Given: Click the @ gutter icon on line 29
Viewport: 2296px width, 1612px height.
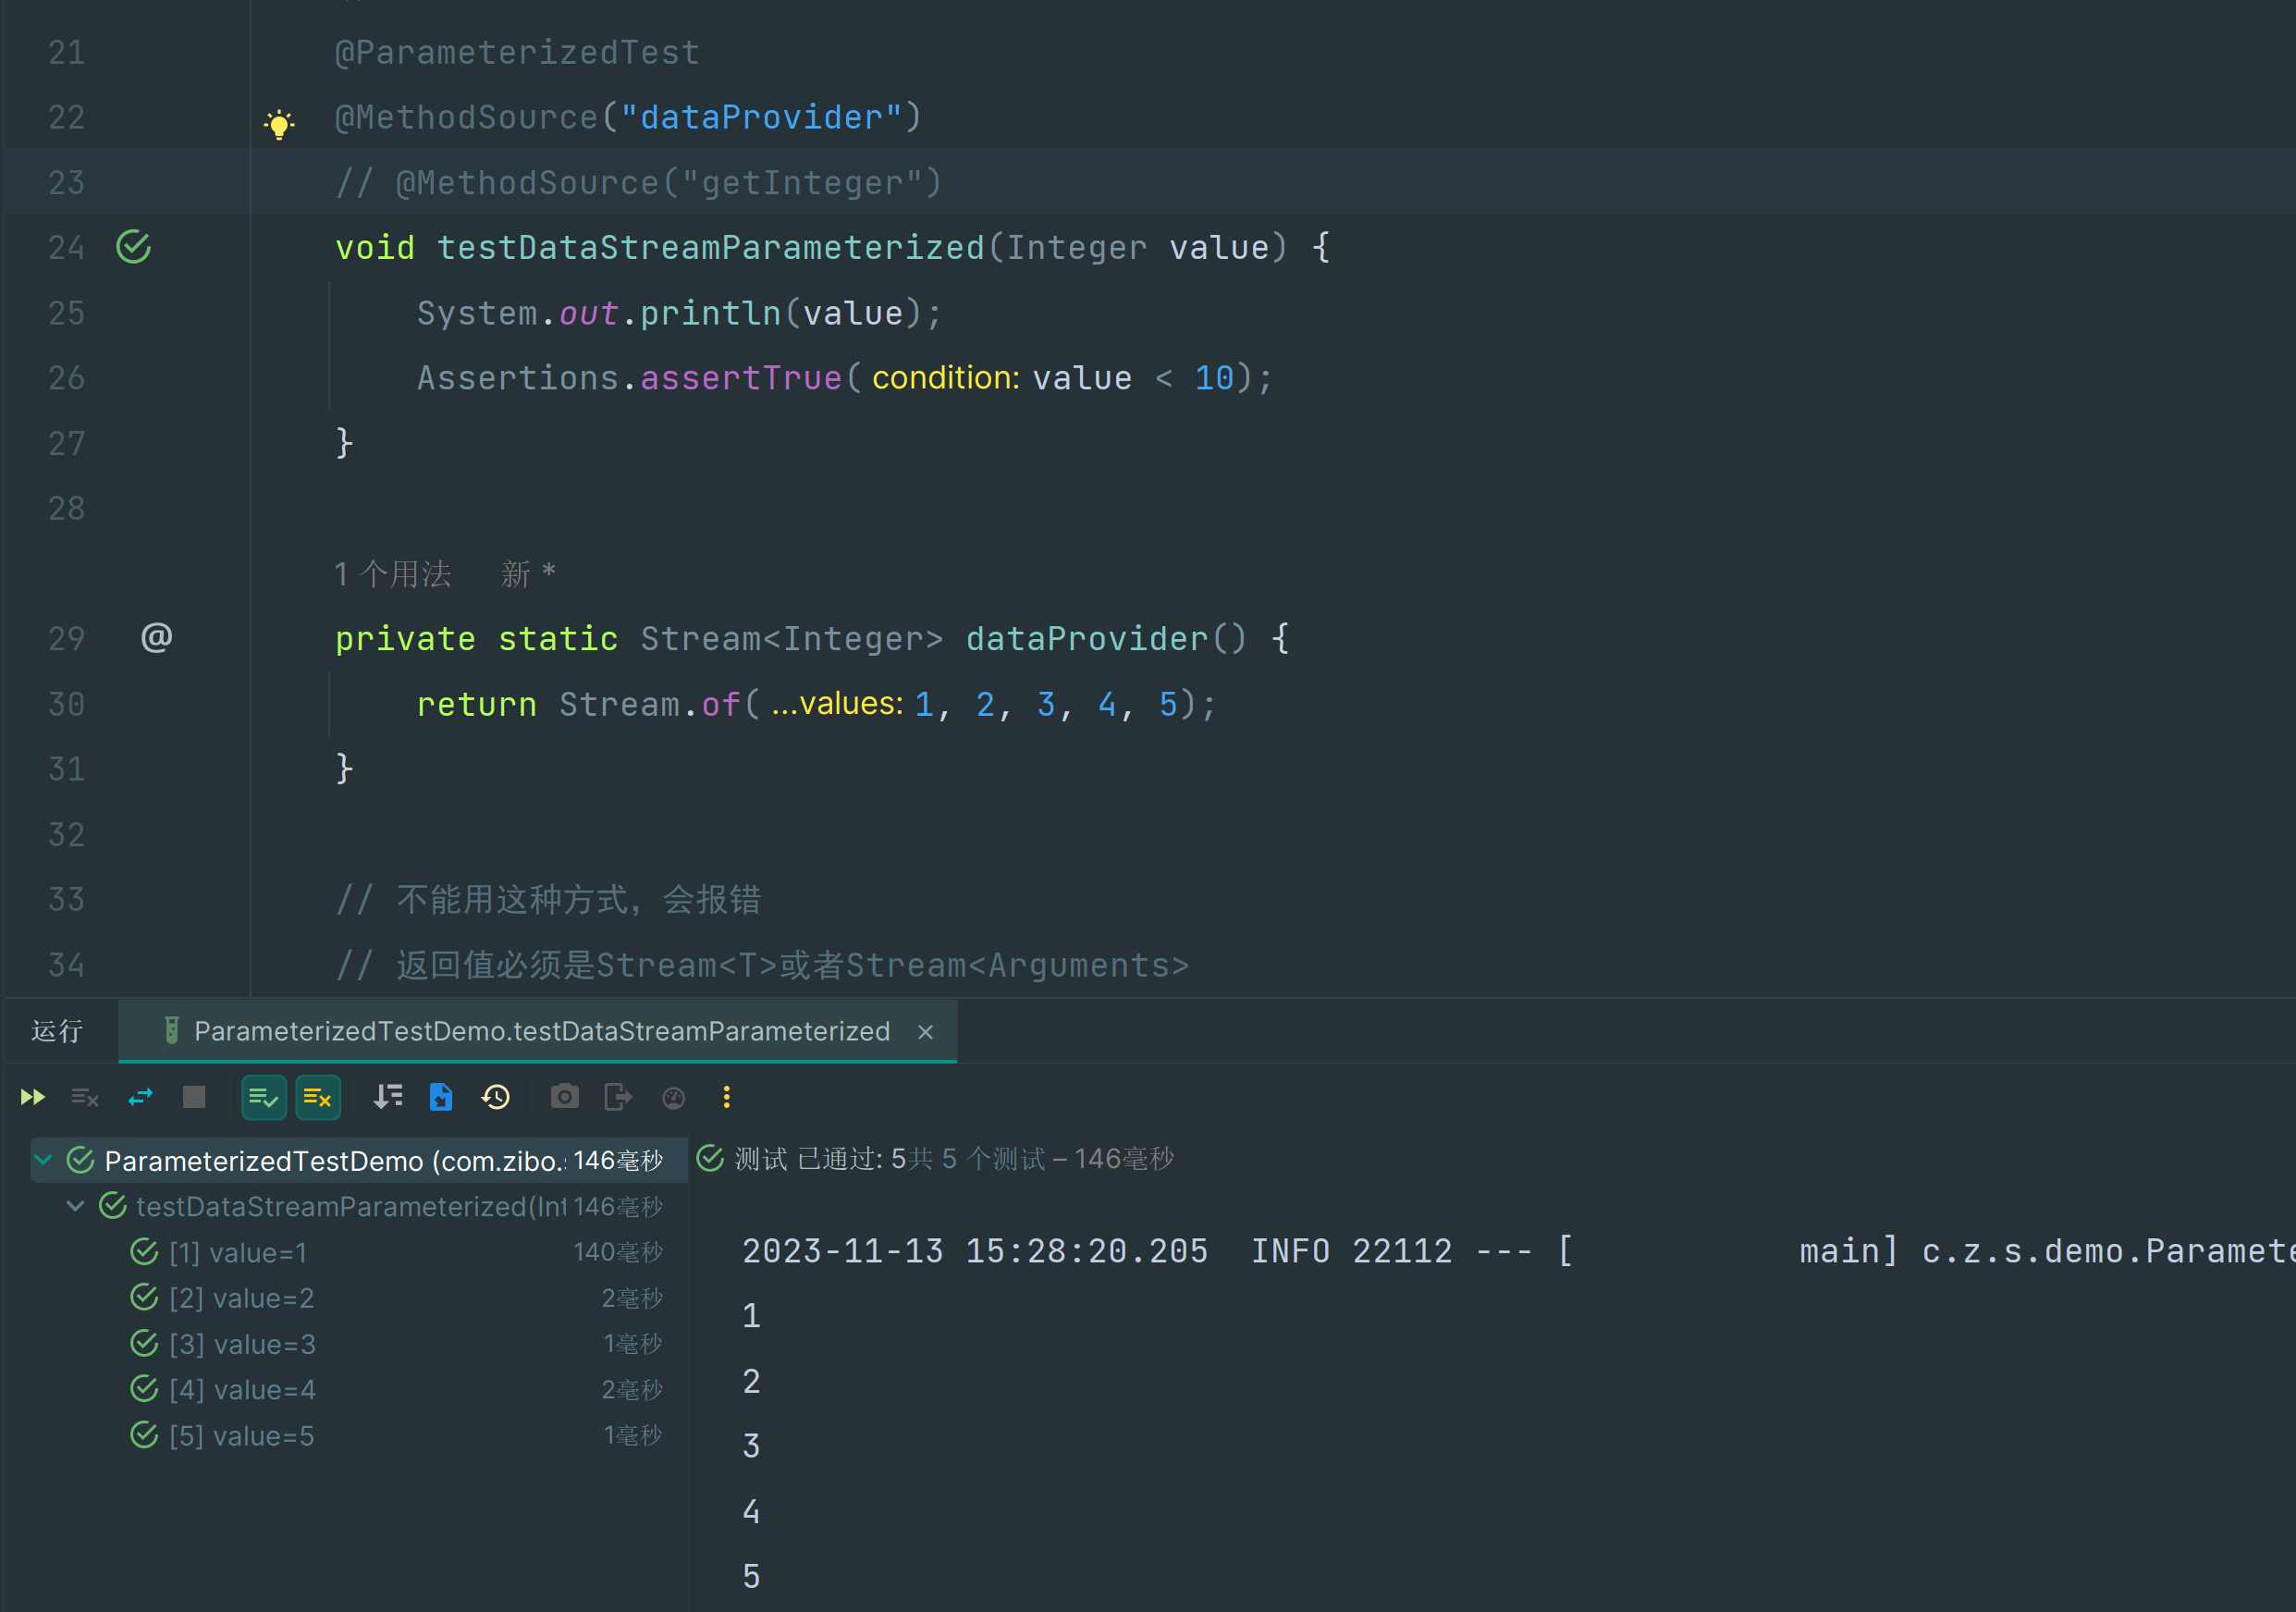Looking at the screenshot, I should click(x=157, y=637).
